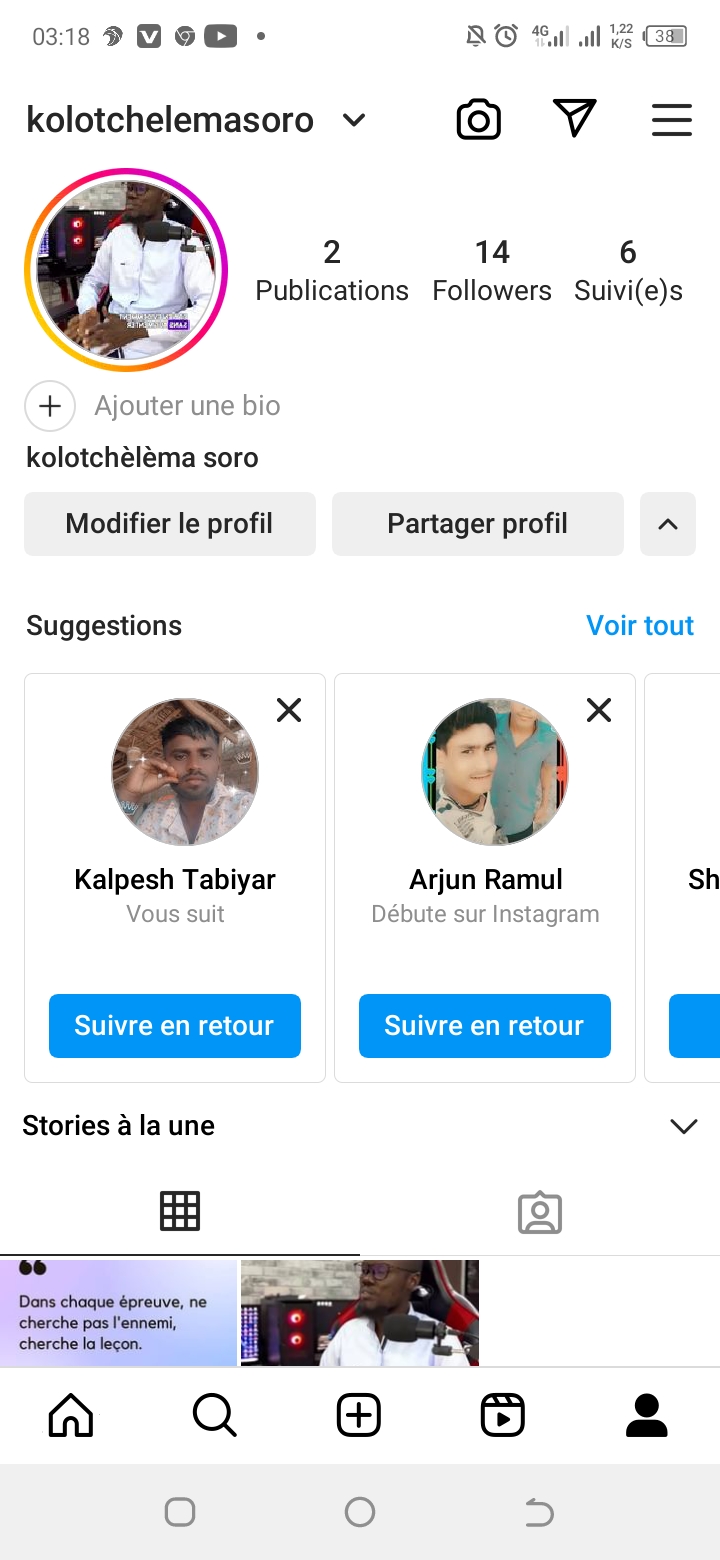Expand Stories à la une section
This screenshot has width=720, height=1560.
point(684,1126)
